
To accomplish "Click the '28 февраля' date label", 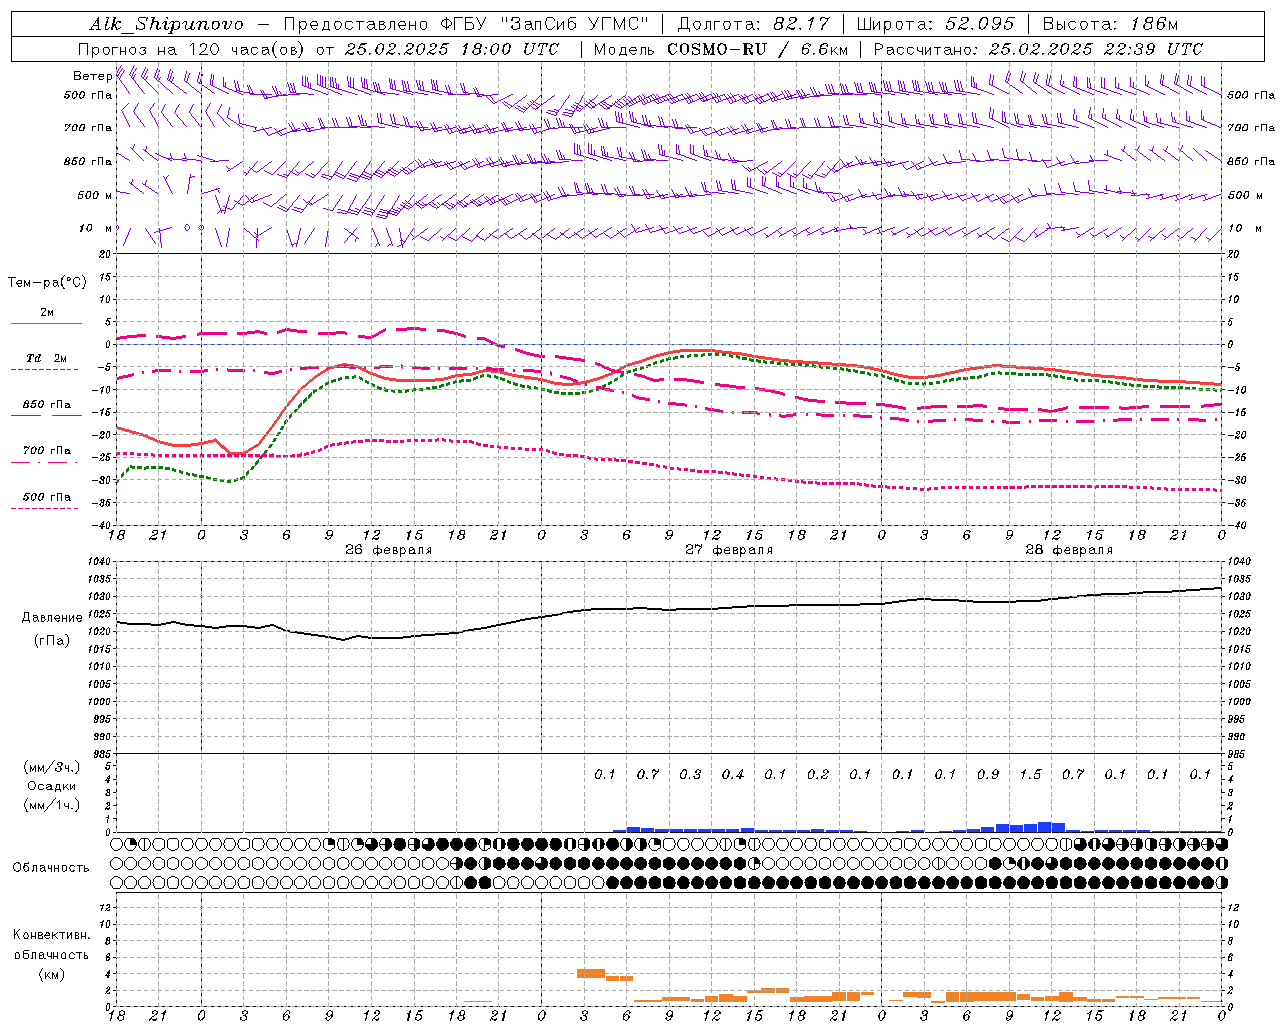I will click(x=1069, y=550).
